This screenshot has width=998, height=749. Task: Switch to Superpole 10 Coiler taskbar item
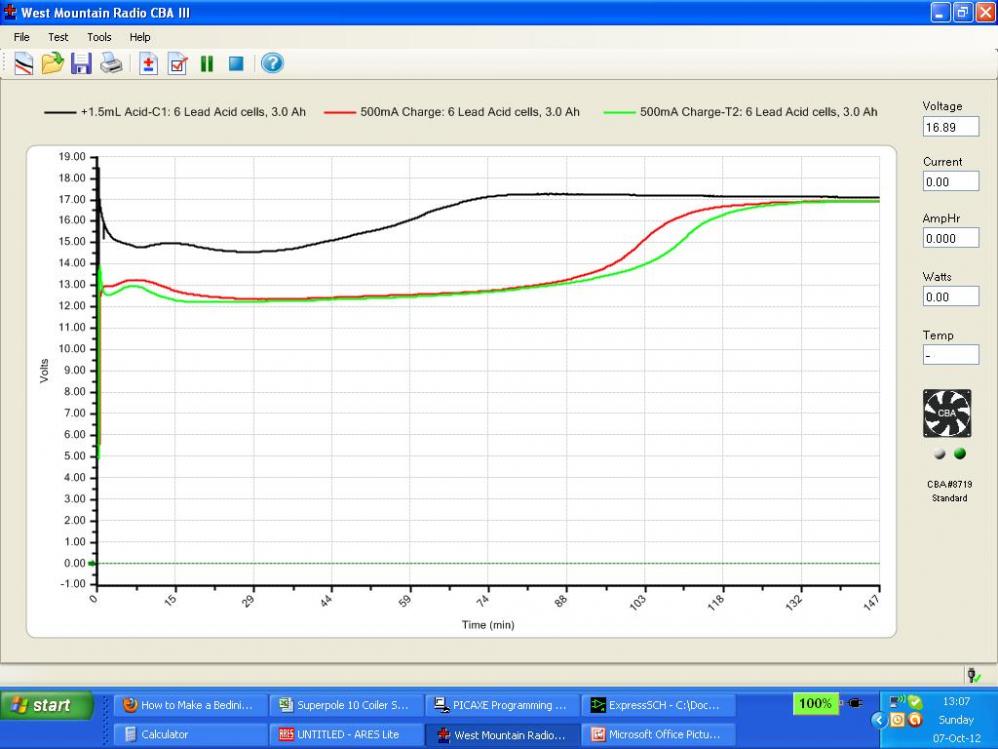coord(346,705)
